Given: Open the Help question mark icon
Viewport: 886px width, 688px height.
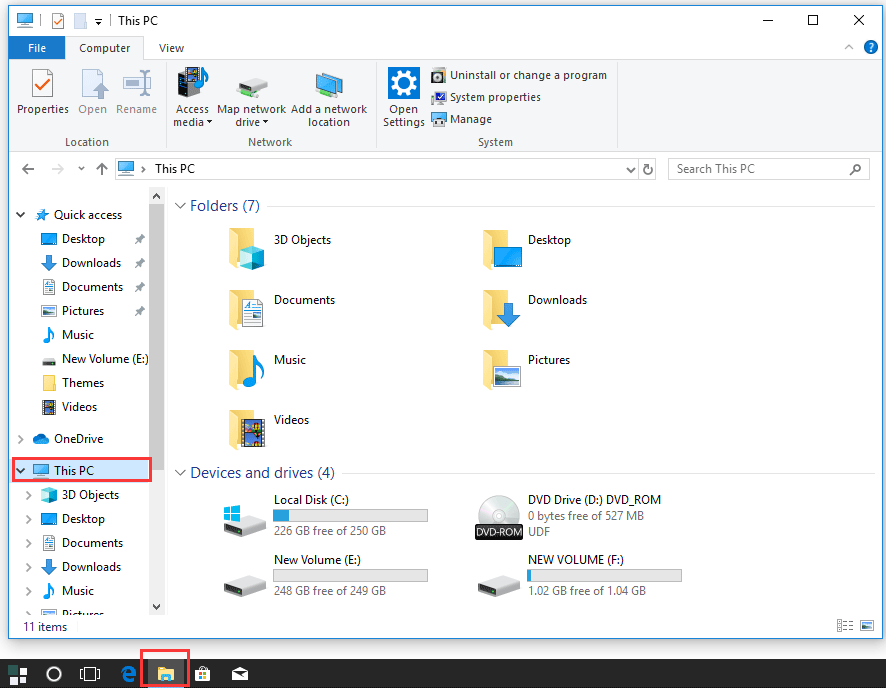Looking at the screenshot, I should (x=871, y=47).
